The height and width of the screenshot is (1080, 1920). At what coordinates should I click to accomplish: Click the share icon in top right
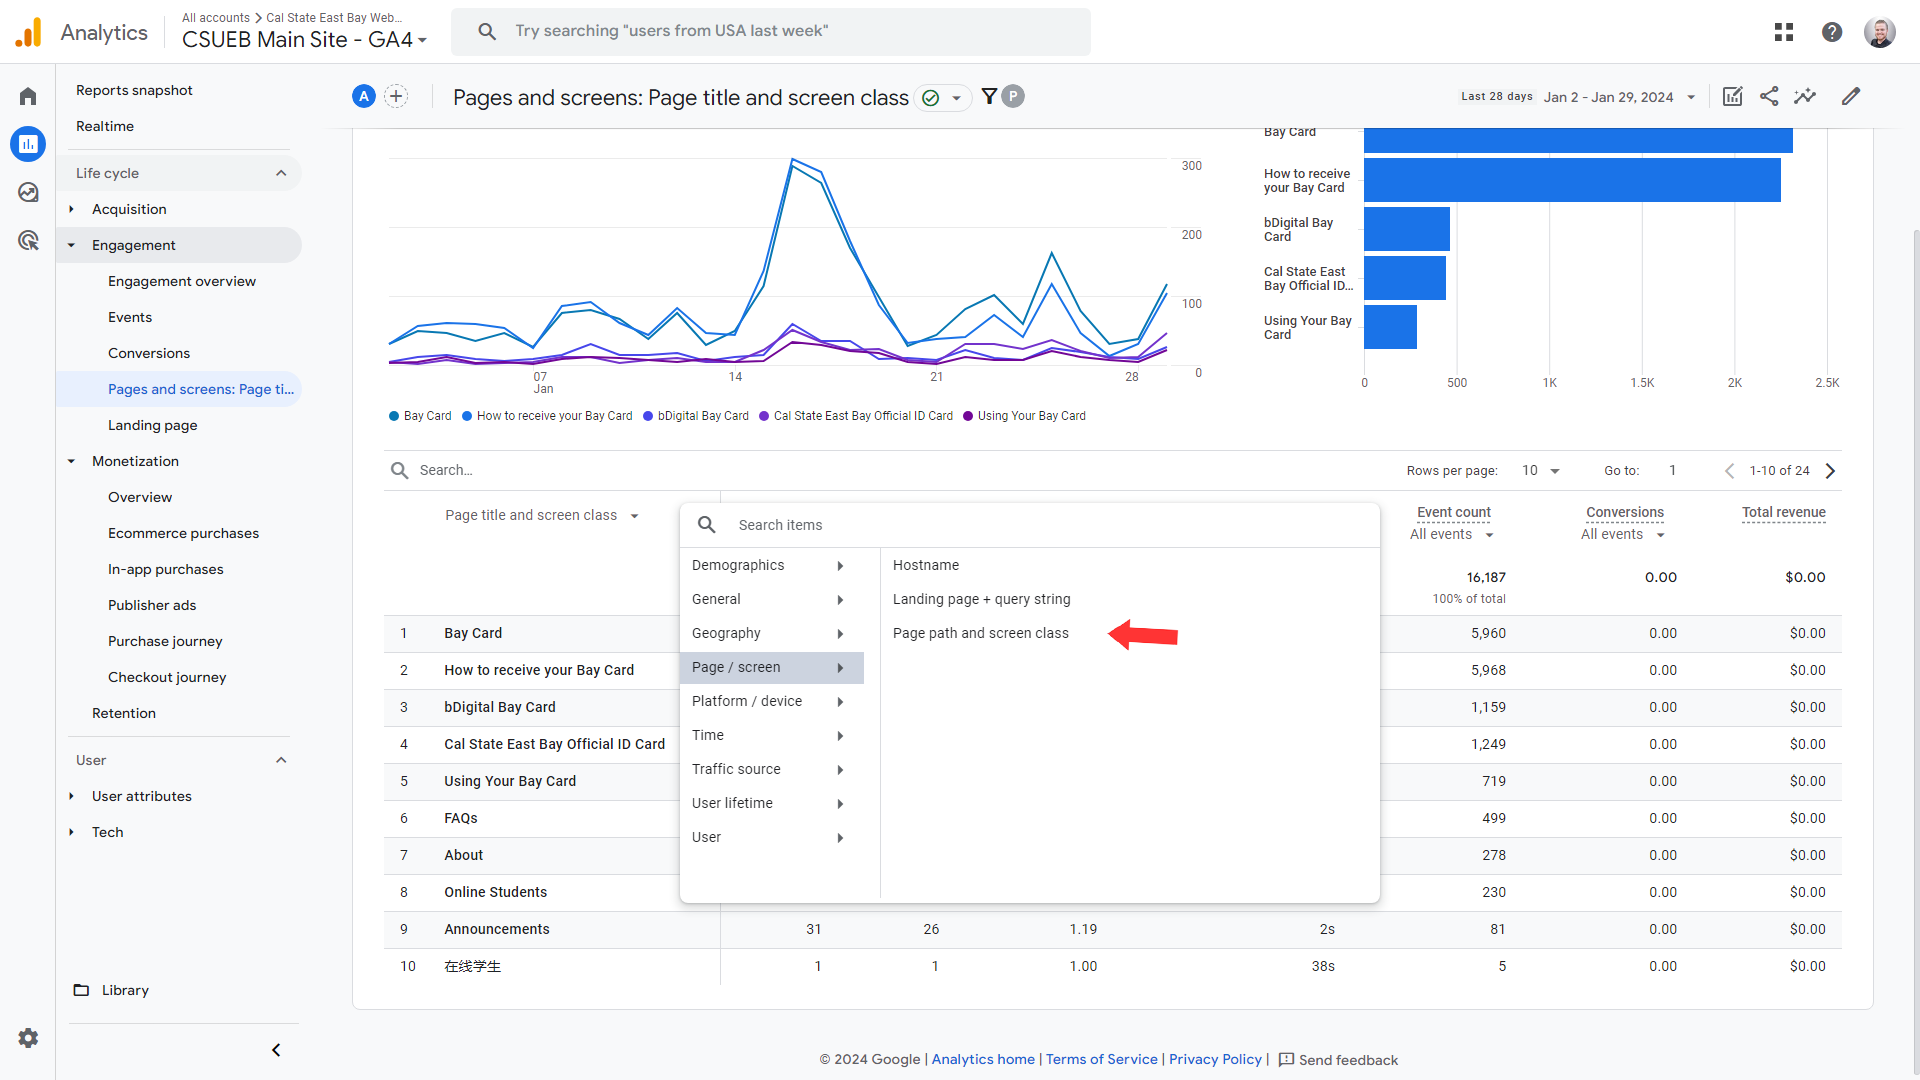[x=1770, y=98]
